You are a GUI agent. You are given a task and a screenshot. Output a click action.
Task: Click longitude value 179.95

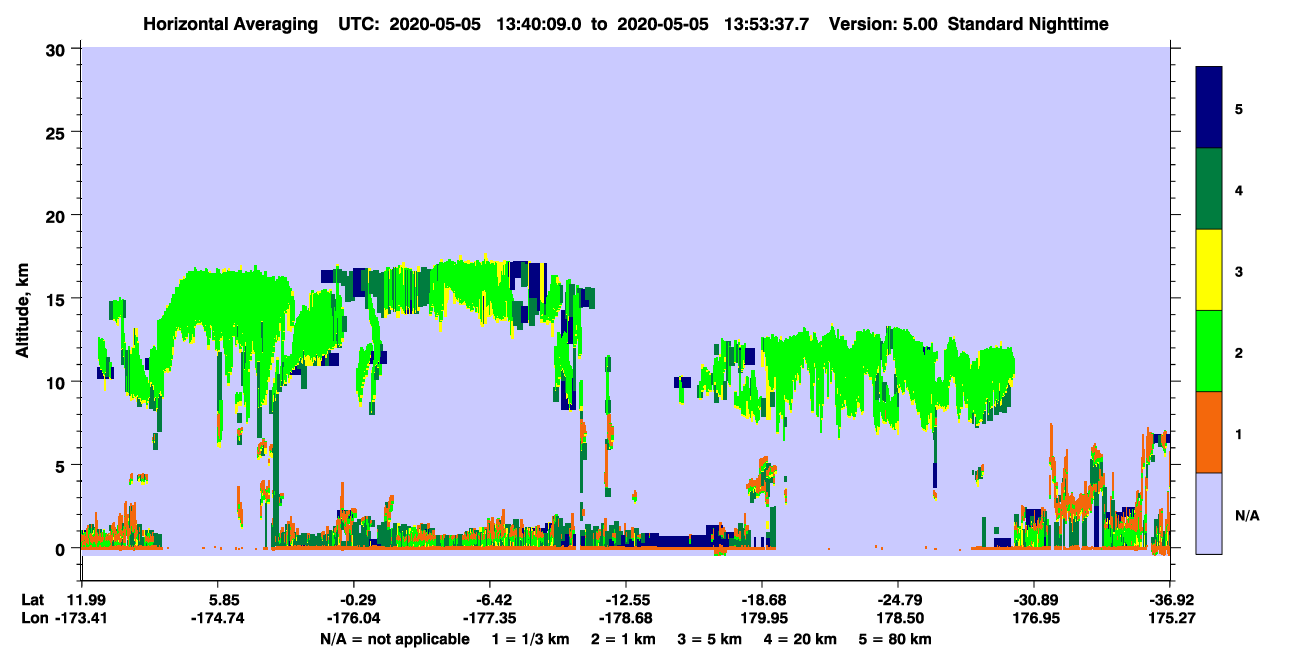point(766,619)
